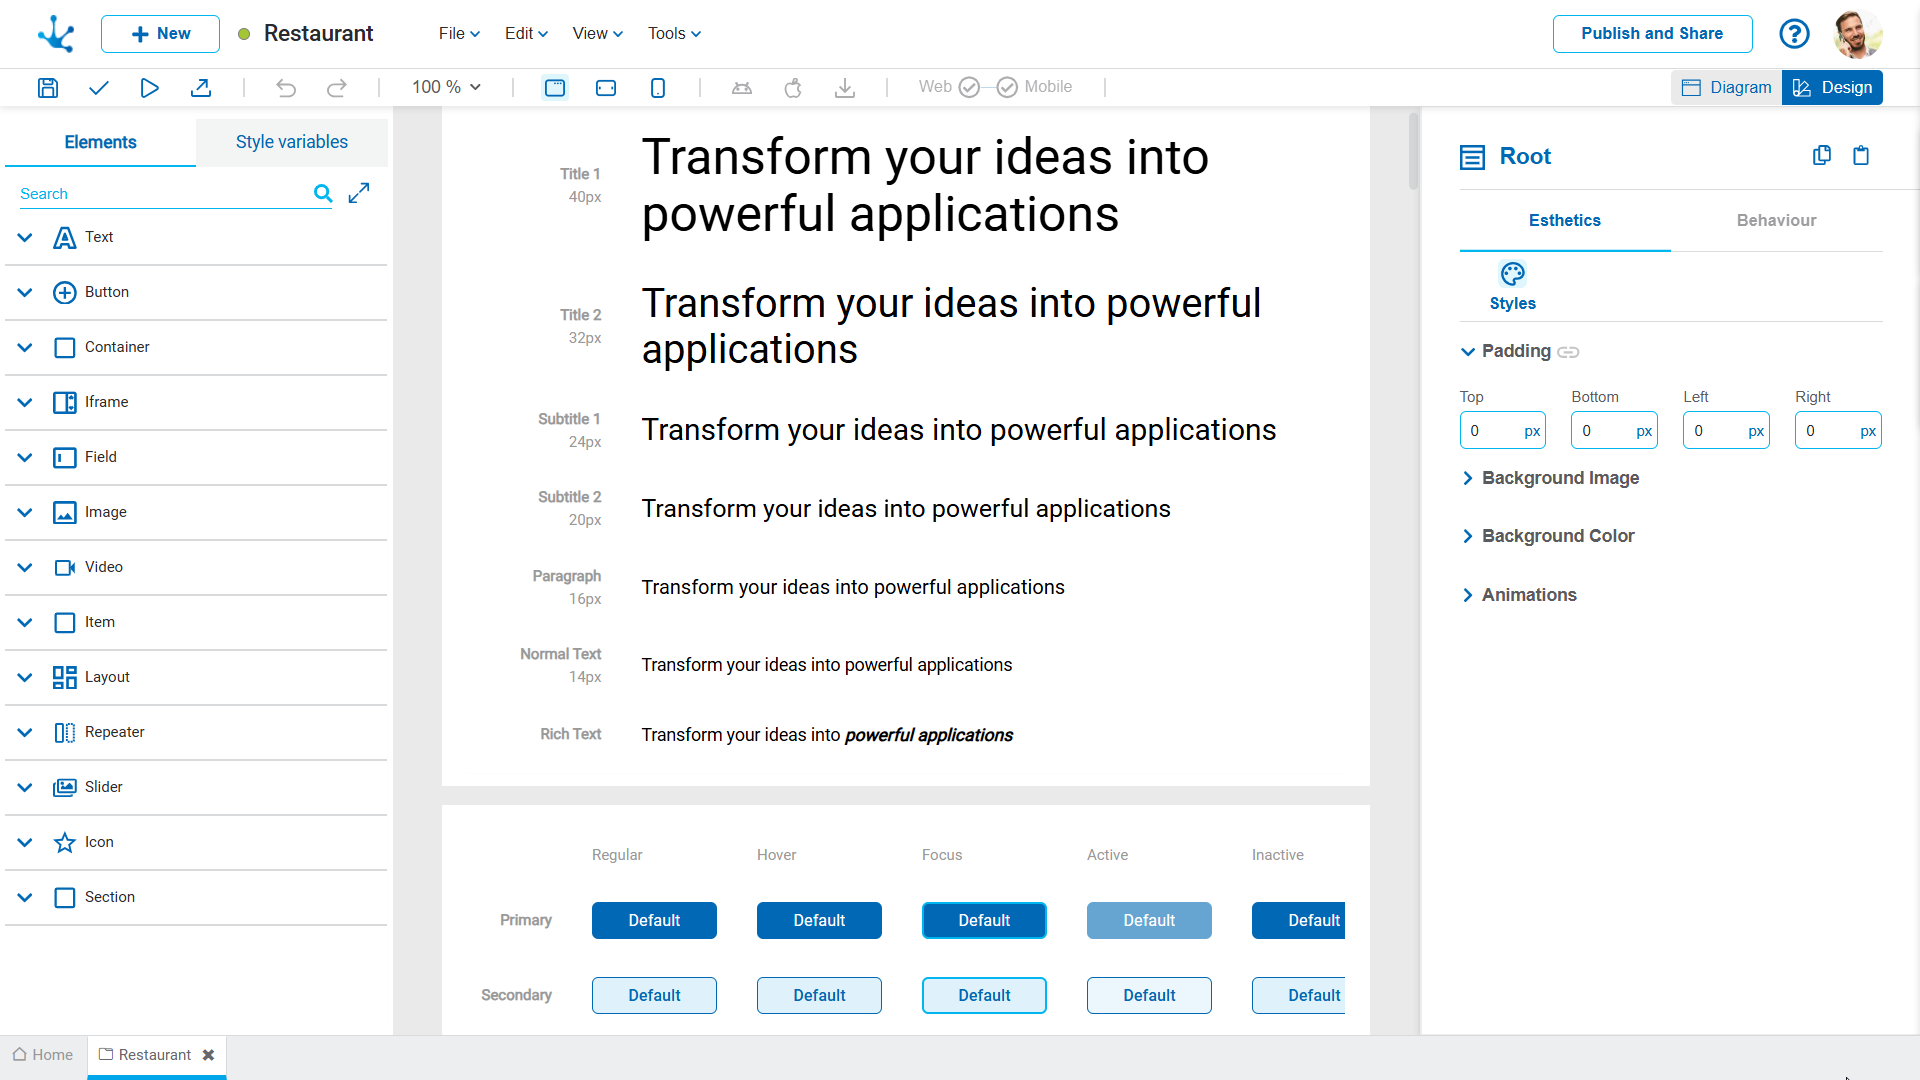Toggle the Padding link values icon

(1568, 352)
